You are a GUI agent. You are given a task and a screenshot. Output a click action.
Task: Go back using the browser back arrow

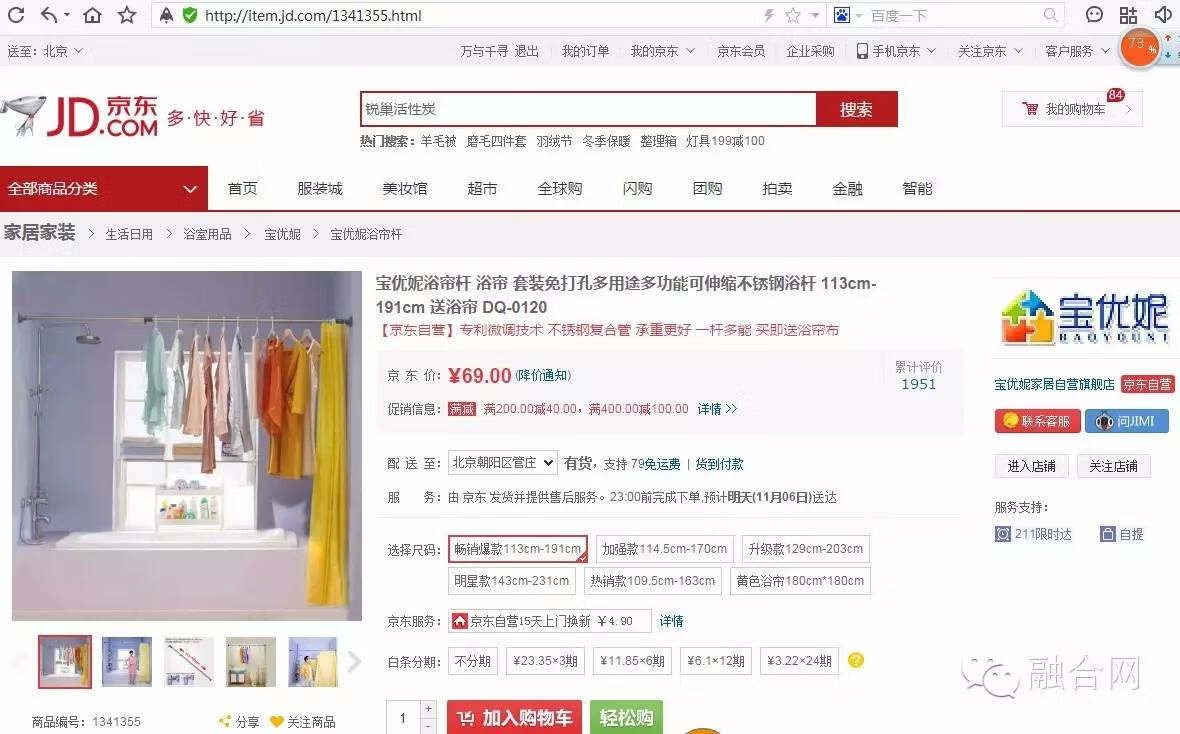(50, 15)
